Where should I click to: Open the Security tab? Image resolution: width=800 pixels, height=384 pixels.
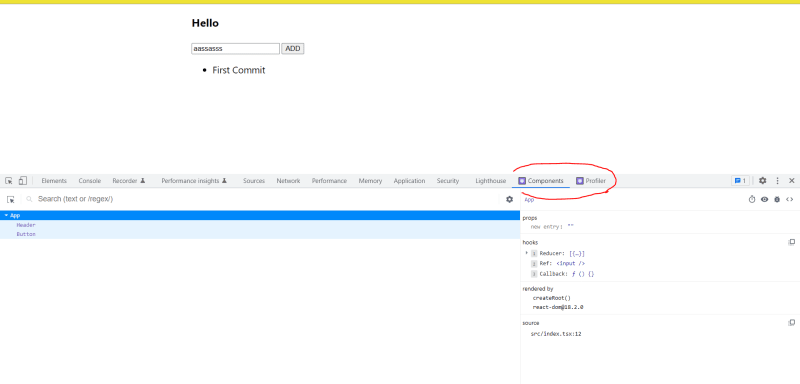[x=448, y=181]
